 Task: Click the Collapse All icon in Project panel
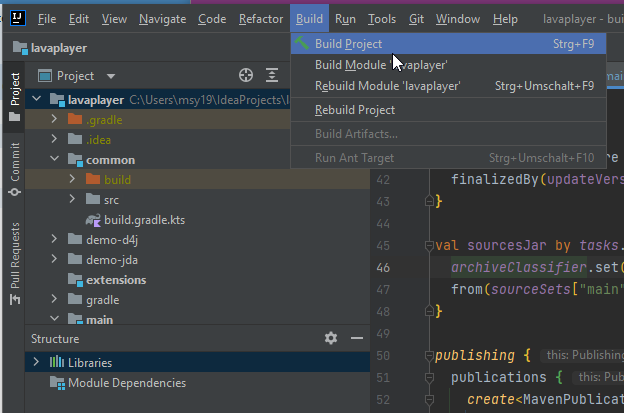tap(272, 76)
